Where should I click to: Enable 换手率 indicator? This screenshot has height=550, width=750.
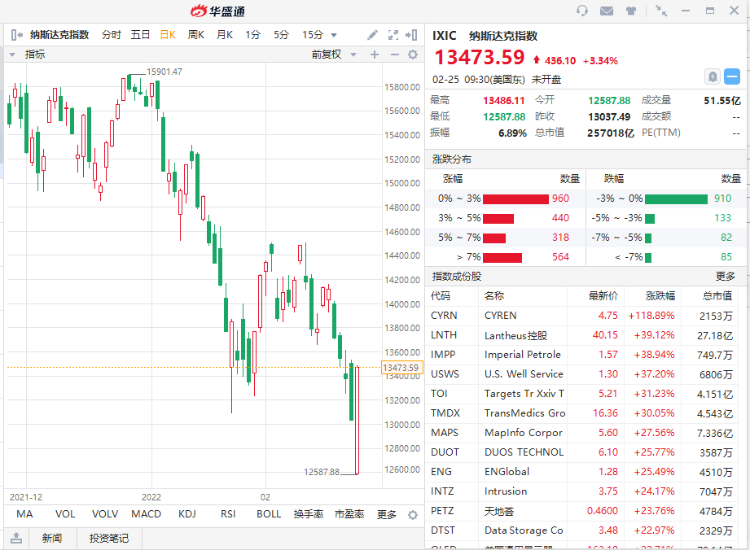[x=309, y=514]
